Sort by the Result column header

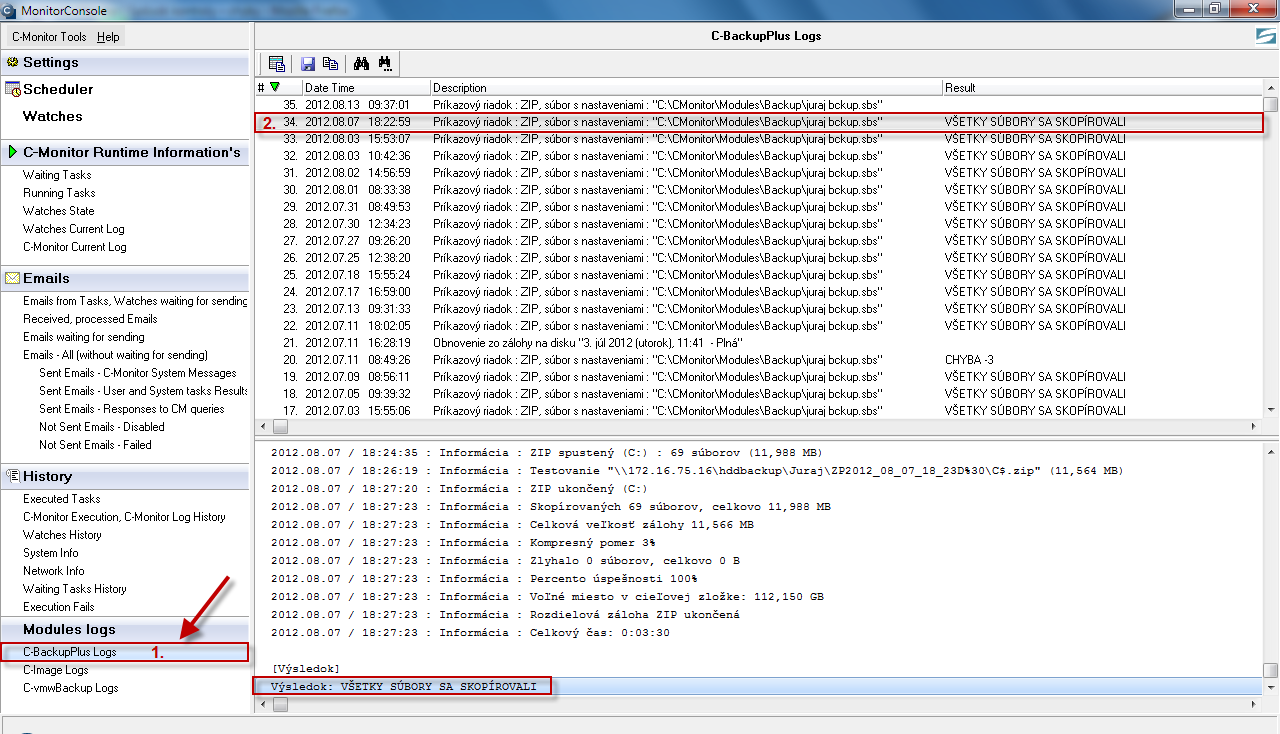point(1102,88)
